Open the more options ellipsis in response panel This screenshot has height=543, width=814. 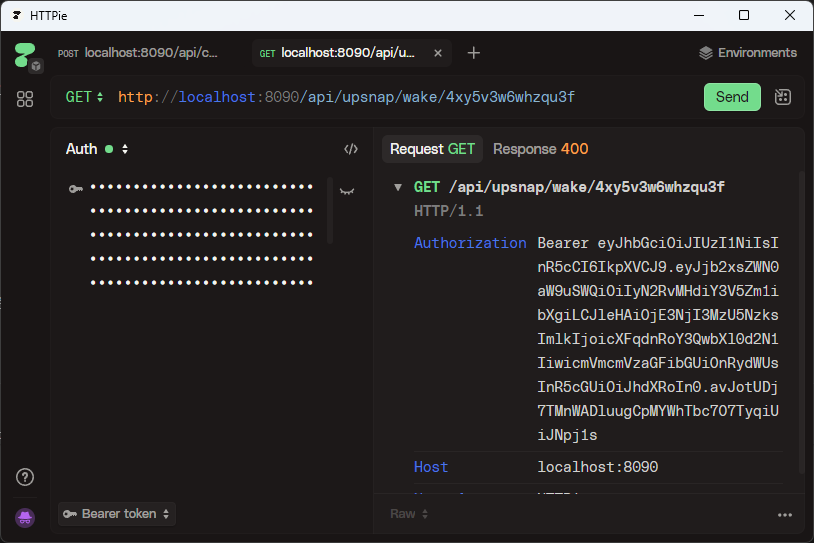pyautogui.click(x=784, y=514)
